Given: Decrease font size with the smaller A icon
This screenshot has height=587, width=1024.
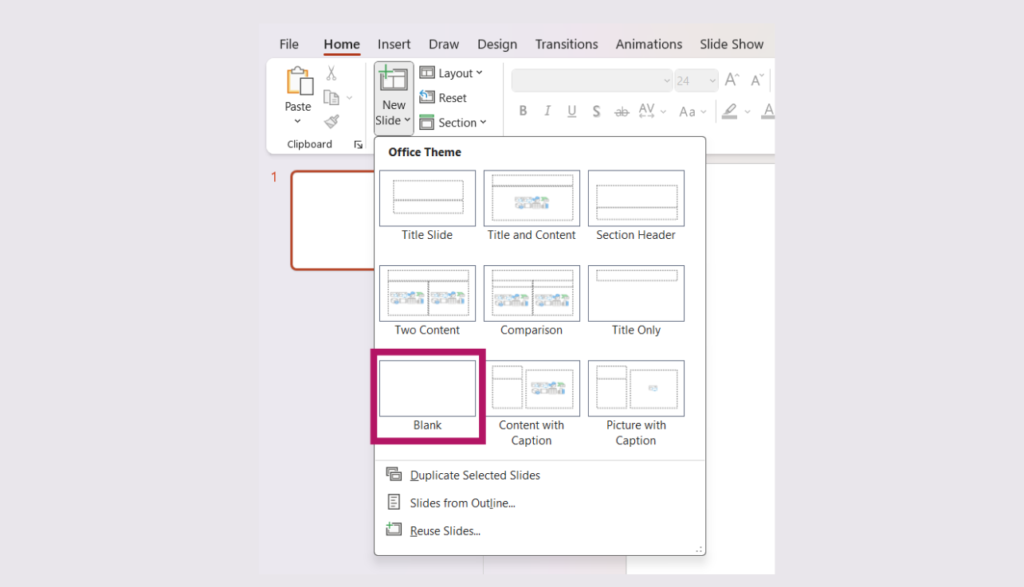Looking at the screenshot, I should (x=757, y=80).
